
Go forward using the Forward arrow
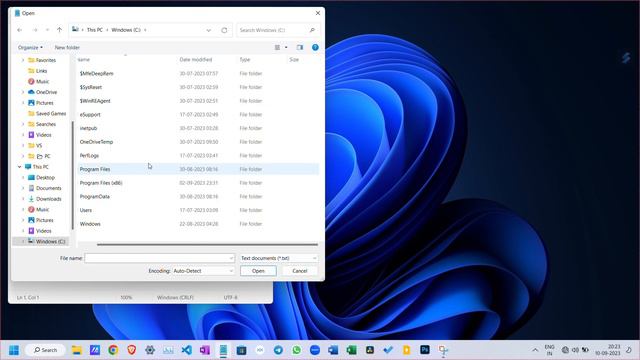tap(35, 30)
